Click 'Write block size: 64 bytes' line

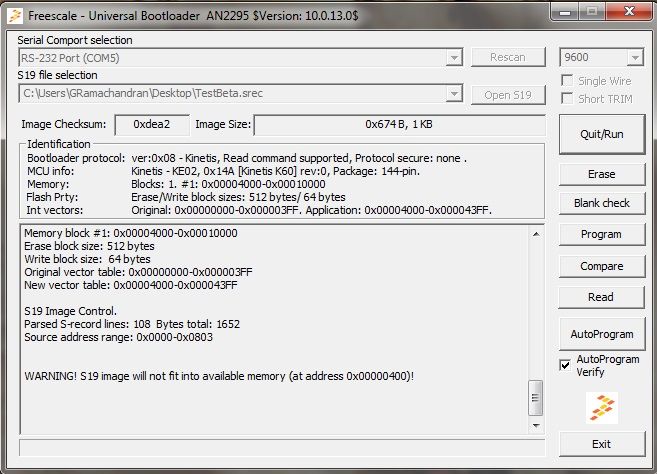[87, 259]
